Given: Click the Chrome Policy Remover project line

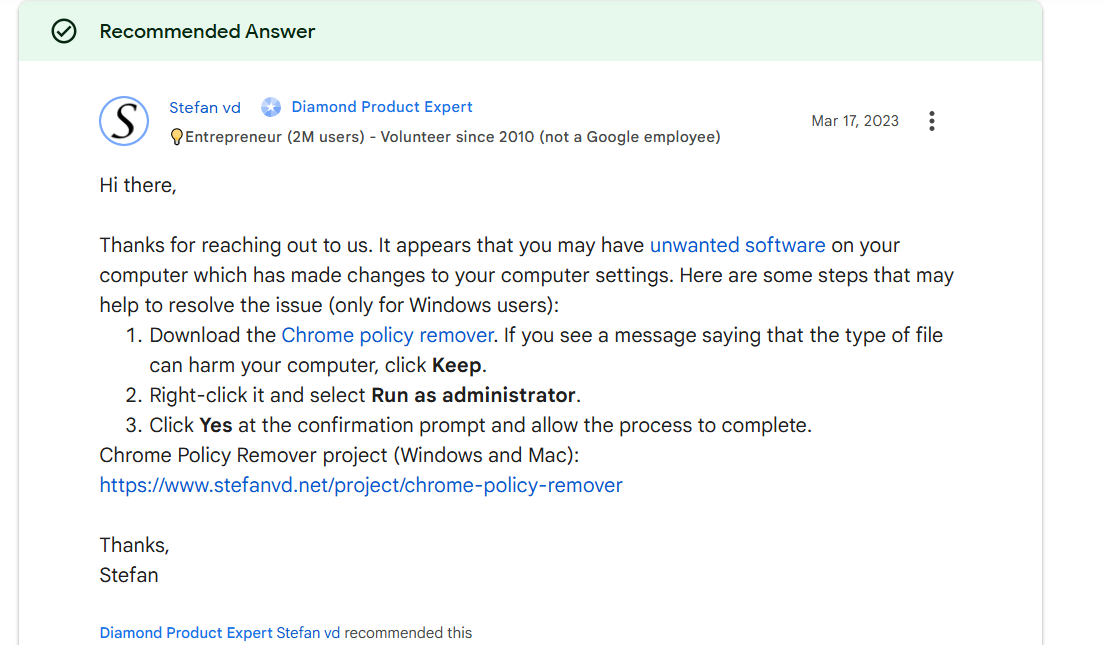Looking at the screenshot, I should coord(339,456).
